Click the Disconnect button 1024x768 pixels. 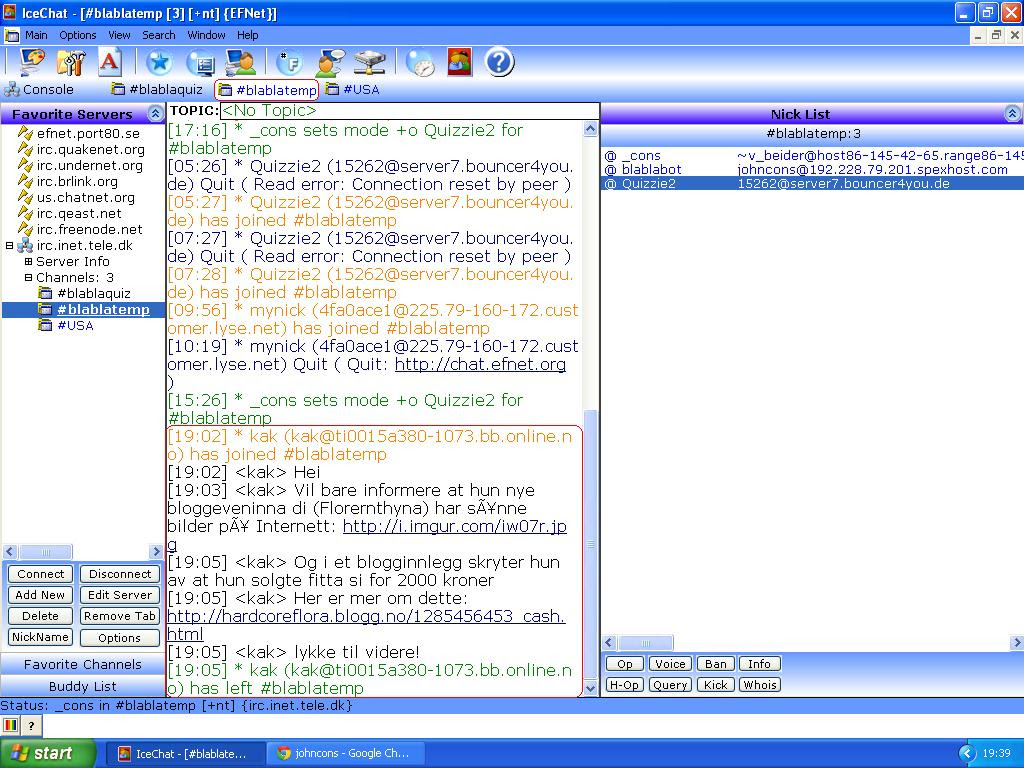[x=120, y=574]
